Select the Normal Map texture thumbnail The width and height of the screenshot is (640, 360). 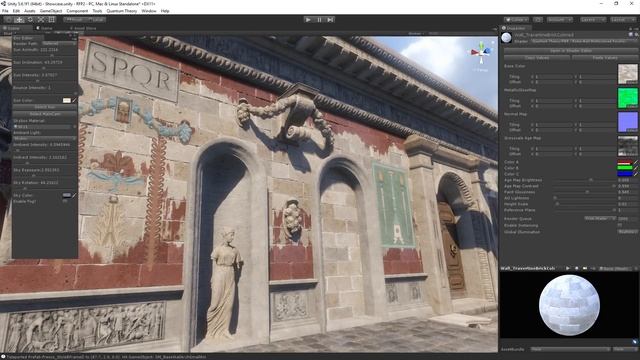[627, 122]
